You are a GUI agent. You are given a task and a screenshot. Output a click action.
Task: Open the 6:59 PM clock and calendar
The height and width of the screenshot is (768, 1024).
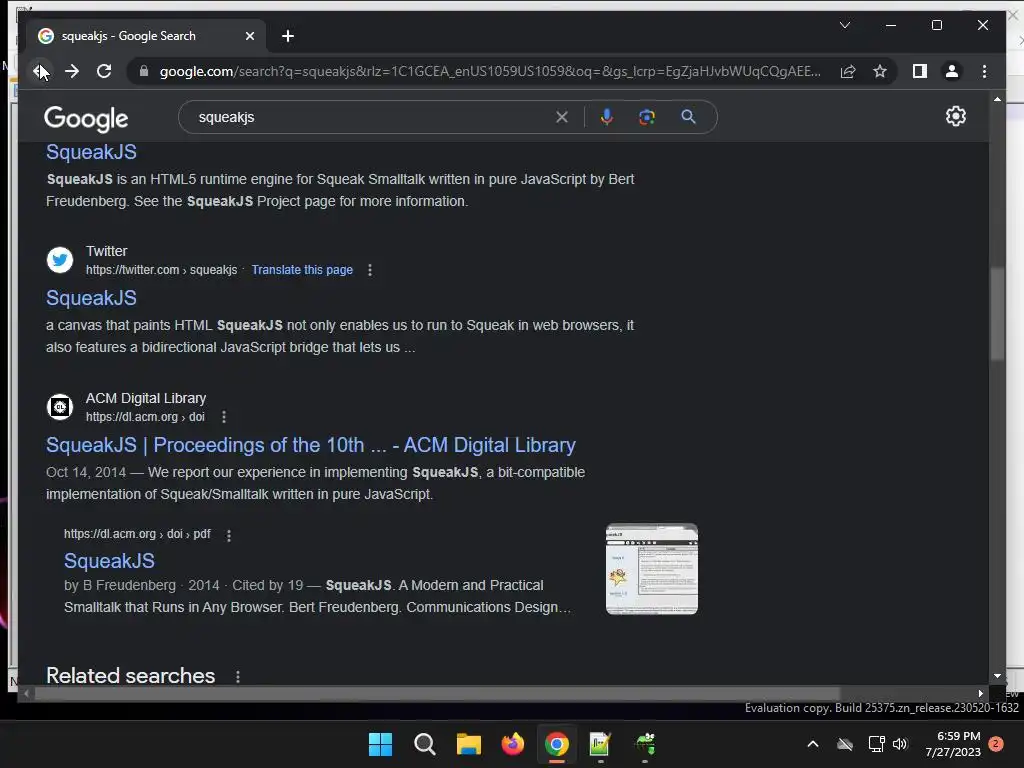tap(953, 744)
